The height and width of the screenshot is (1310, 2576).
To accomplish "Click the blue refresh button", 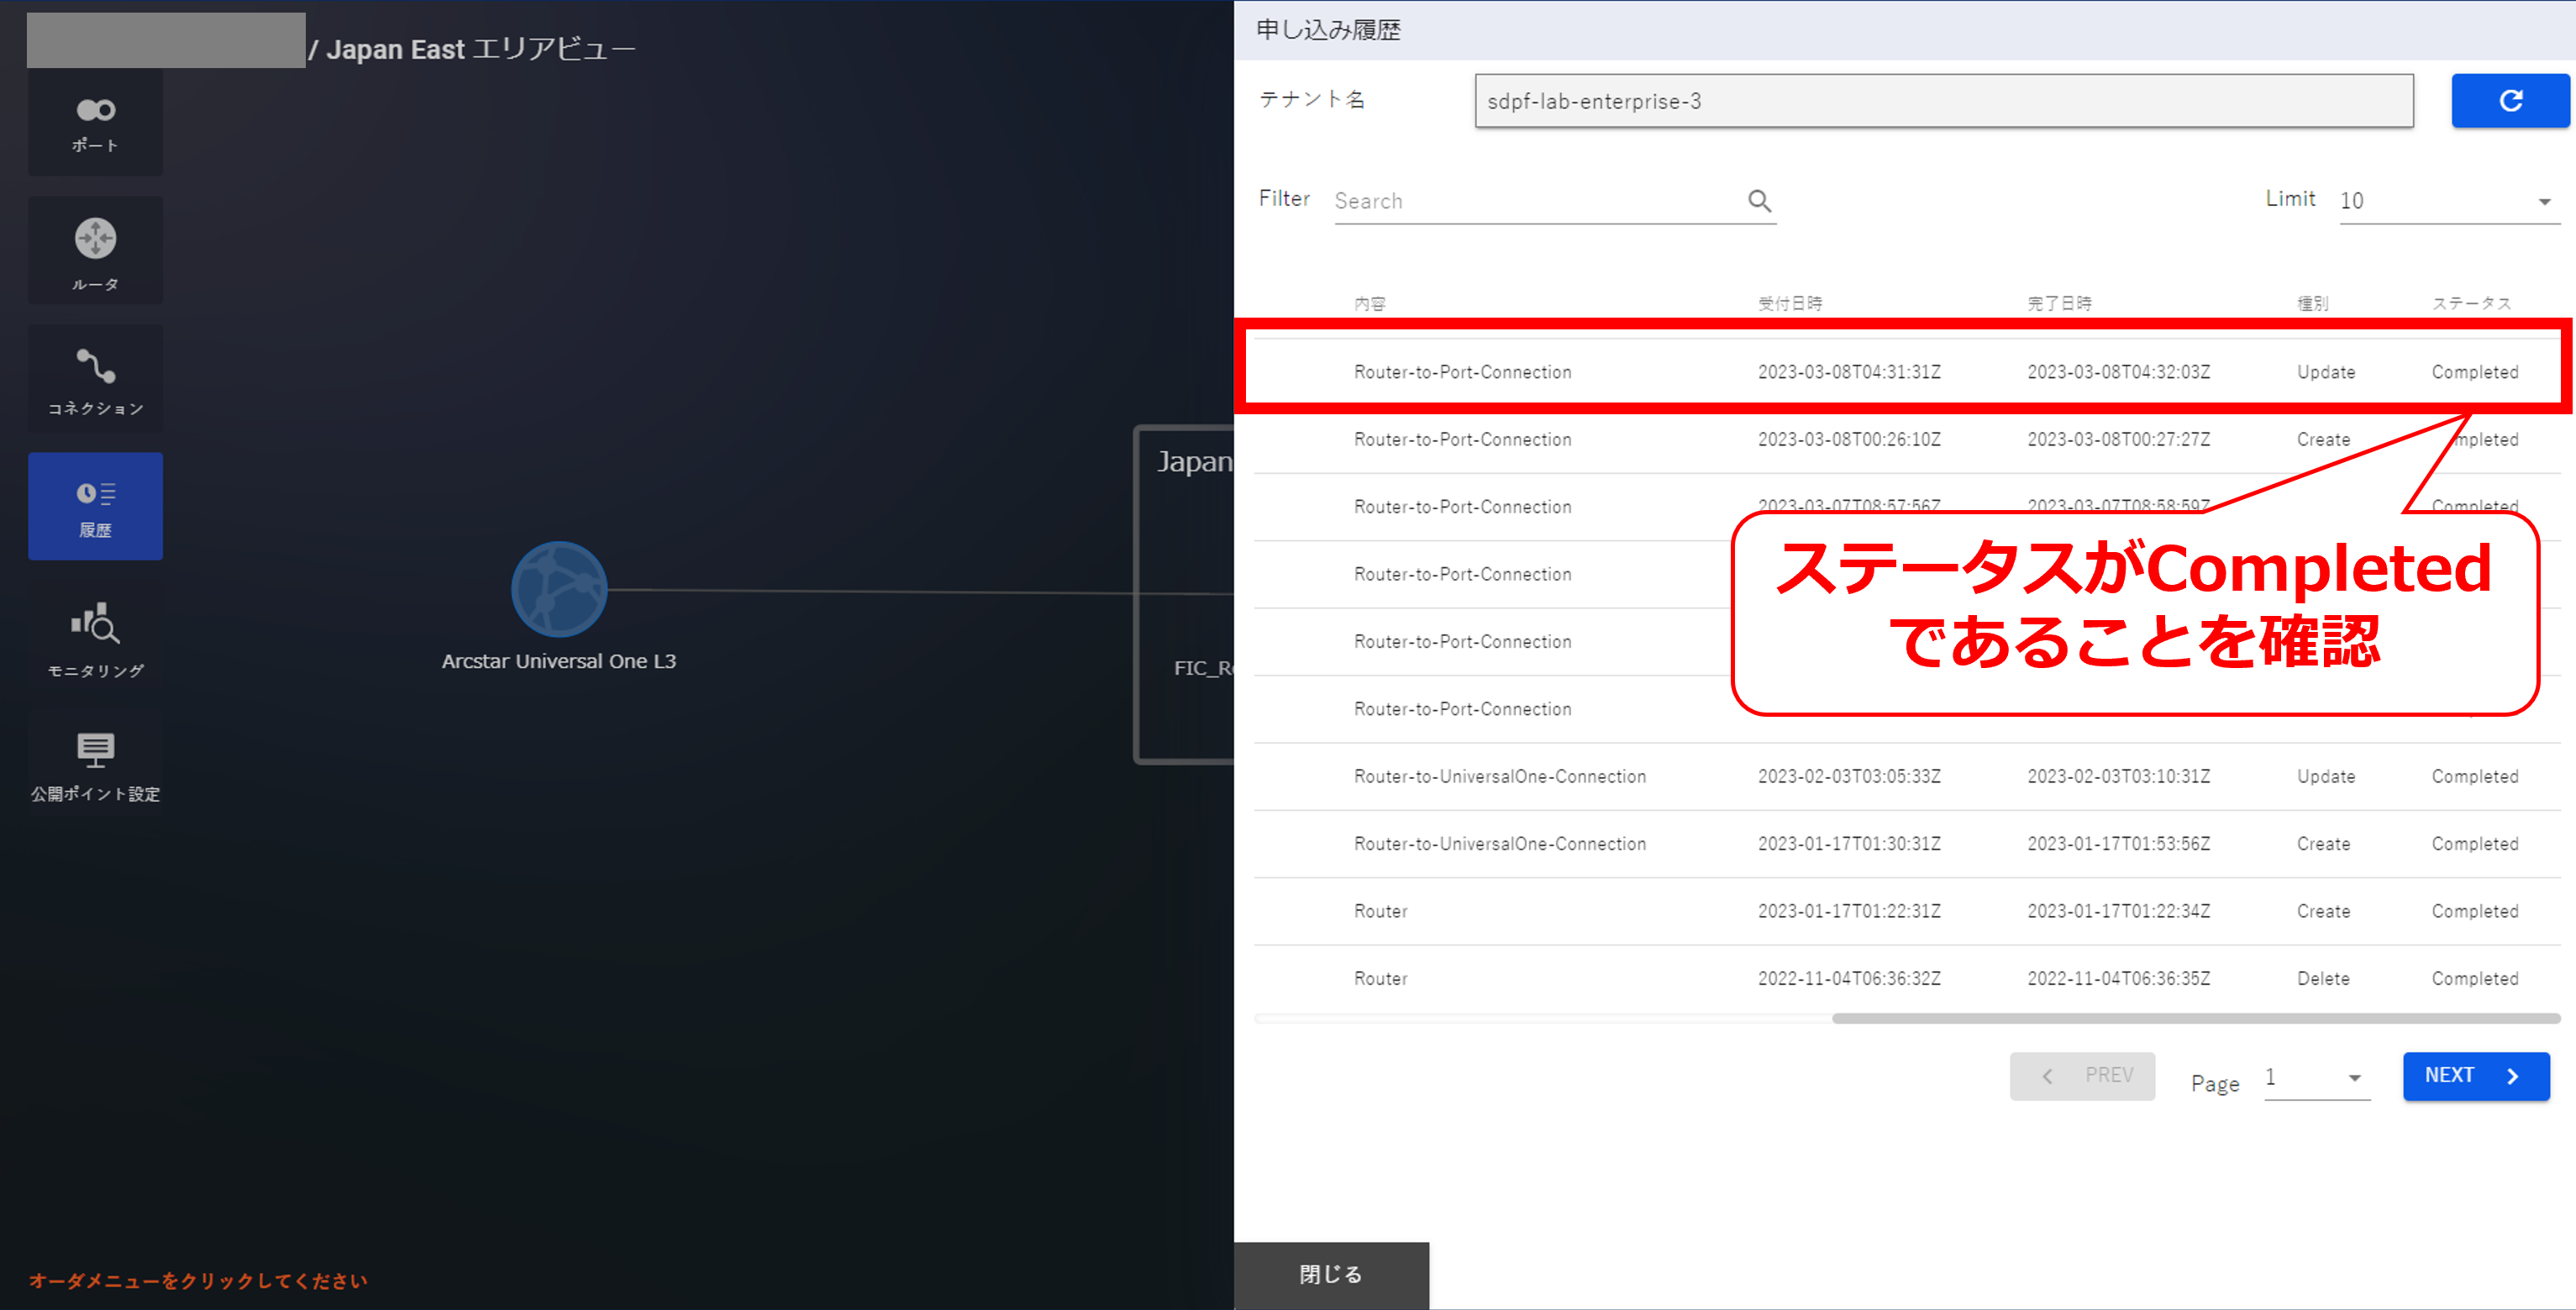I will 2509,101.
